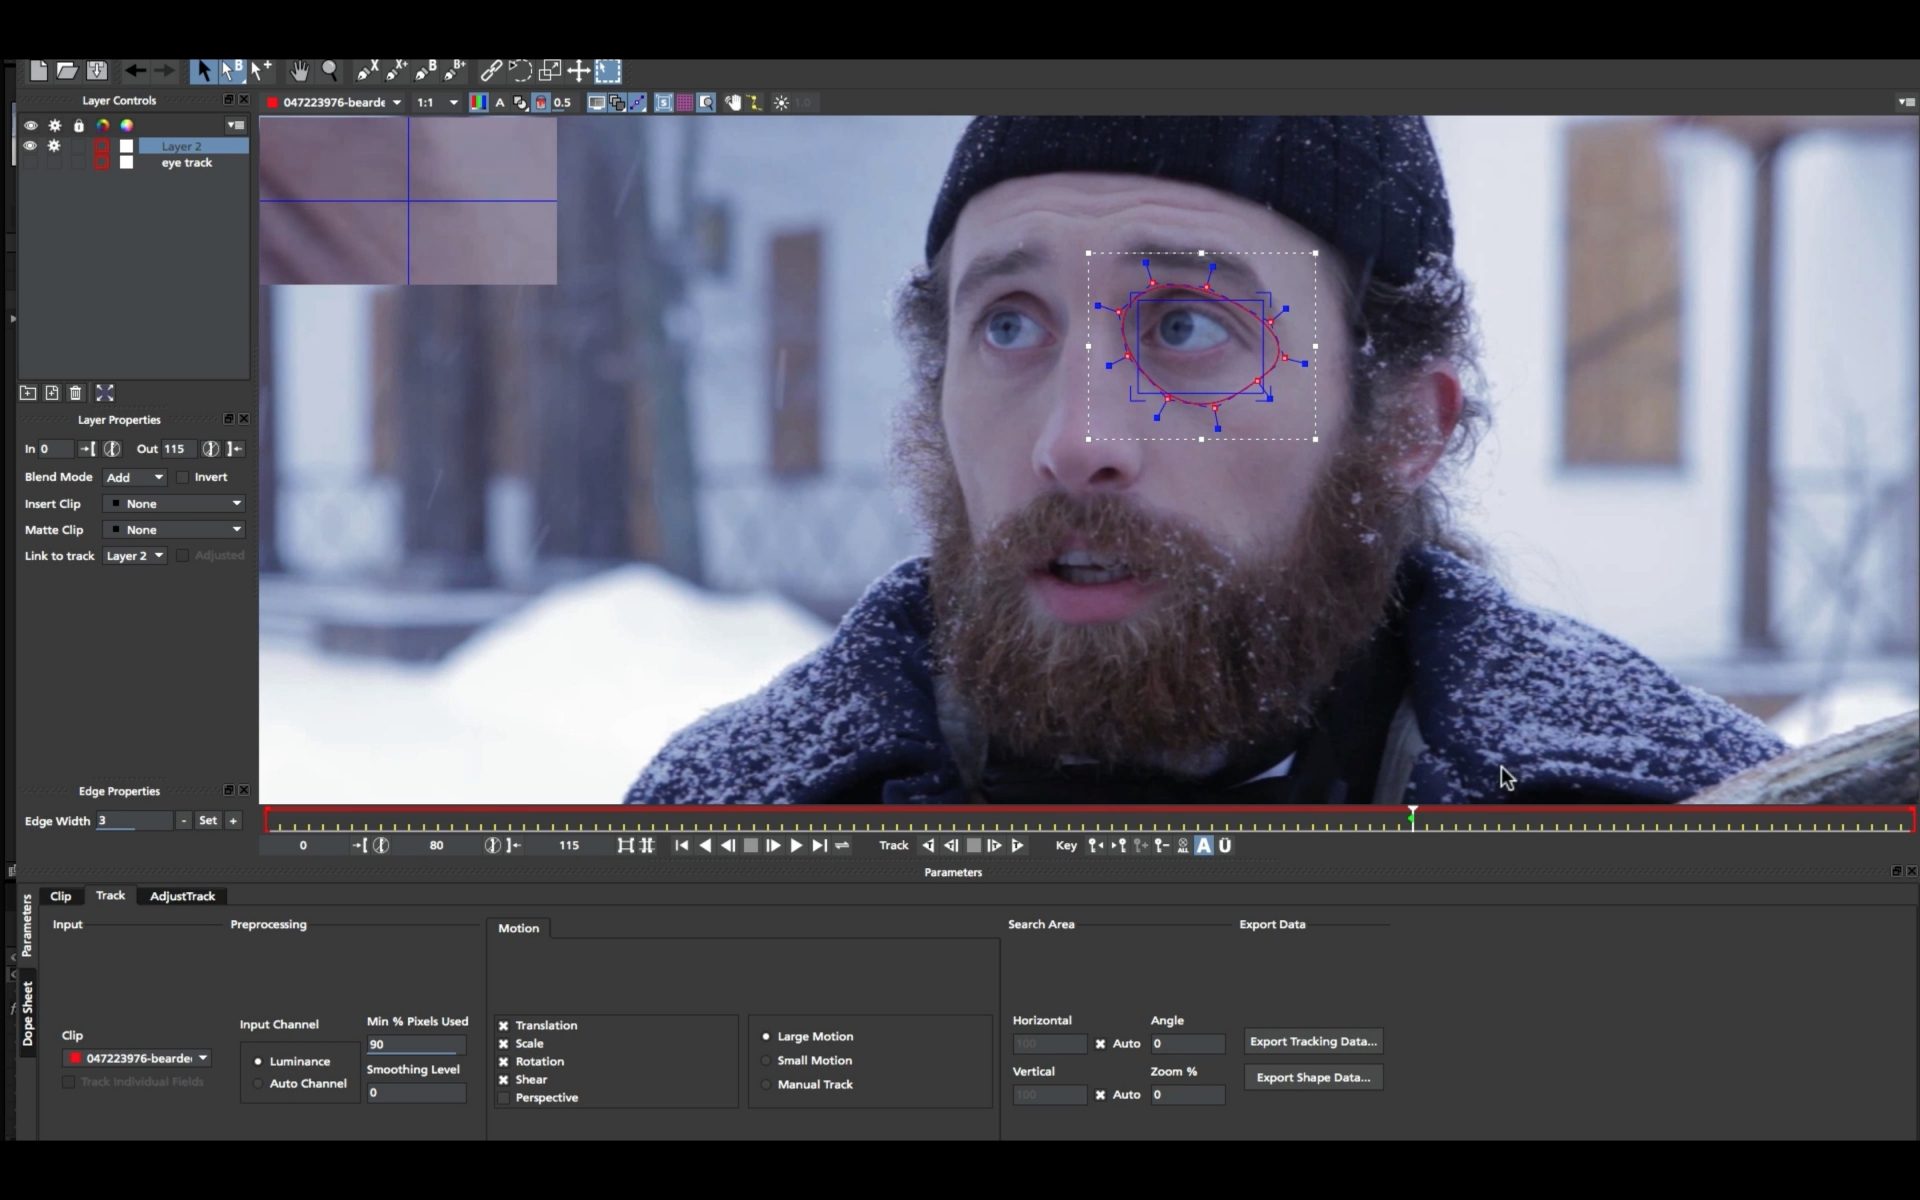Open the Clip dropdown in Parameters Input section
1920x1200 pixels.
137,1058
